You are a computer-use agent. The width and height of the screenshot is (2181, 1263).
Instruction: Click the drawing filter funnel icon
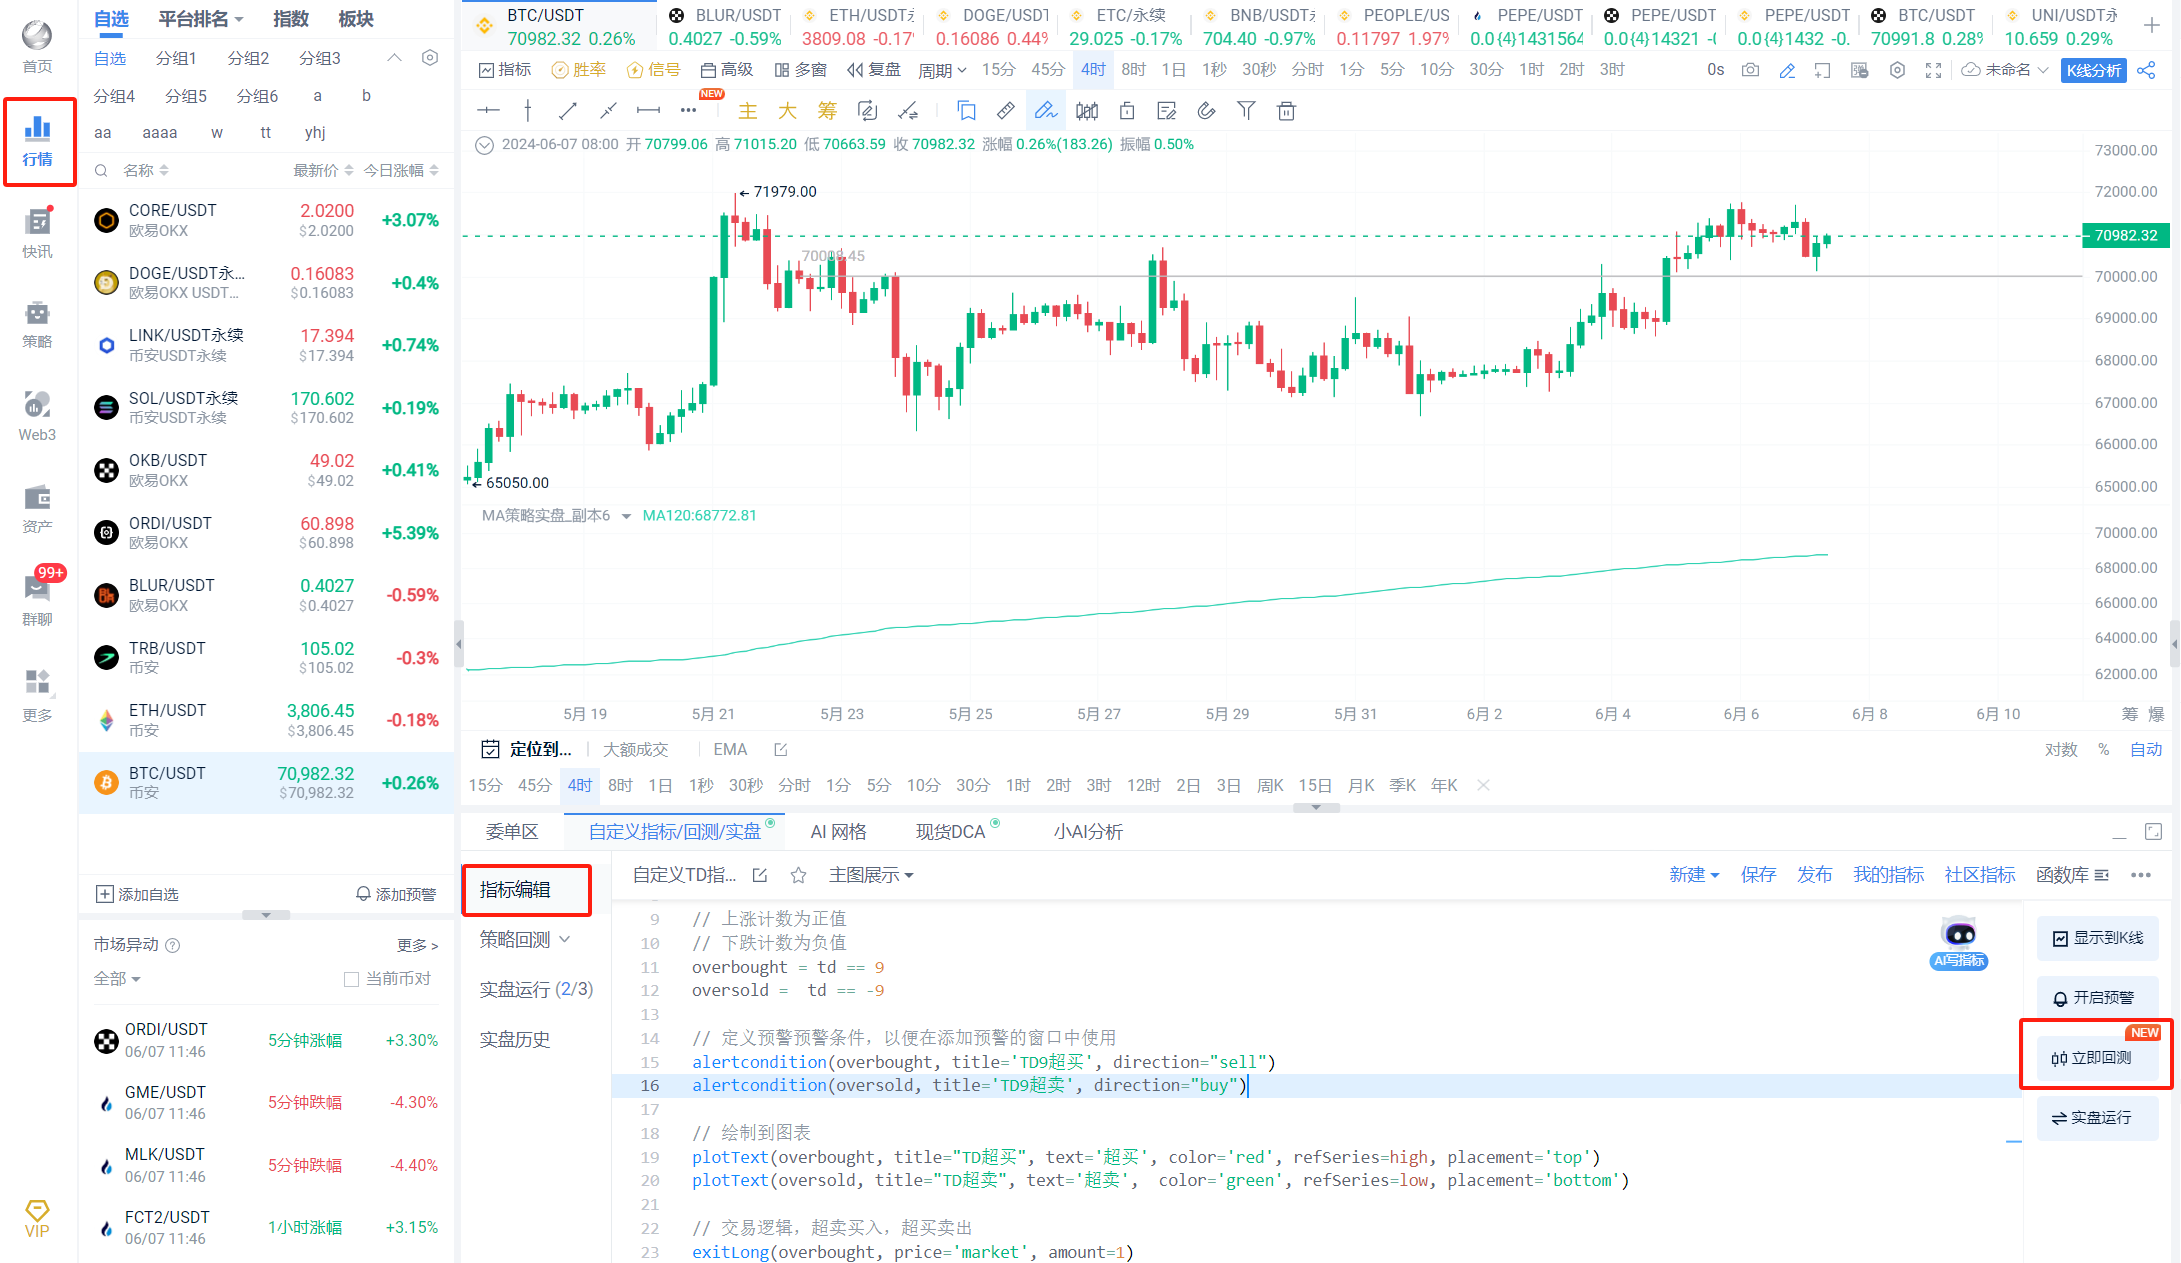coord(1246,111)
